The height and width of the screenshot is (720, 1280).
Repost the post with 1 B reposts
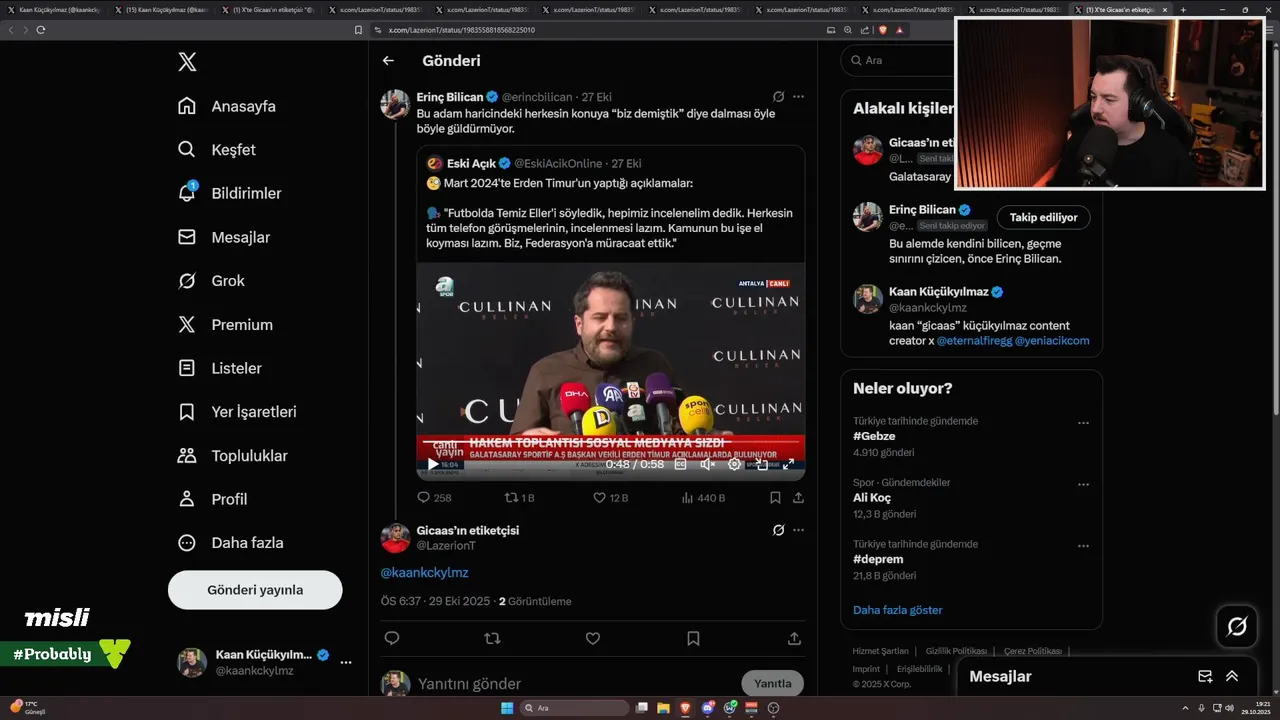click(x=519, y=497)
